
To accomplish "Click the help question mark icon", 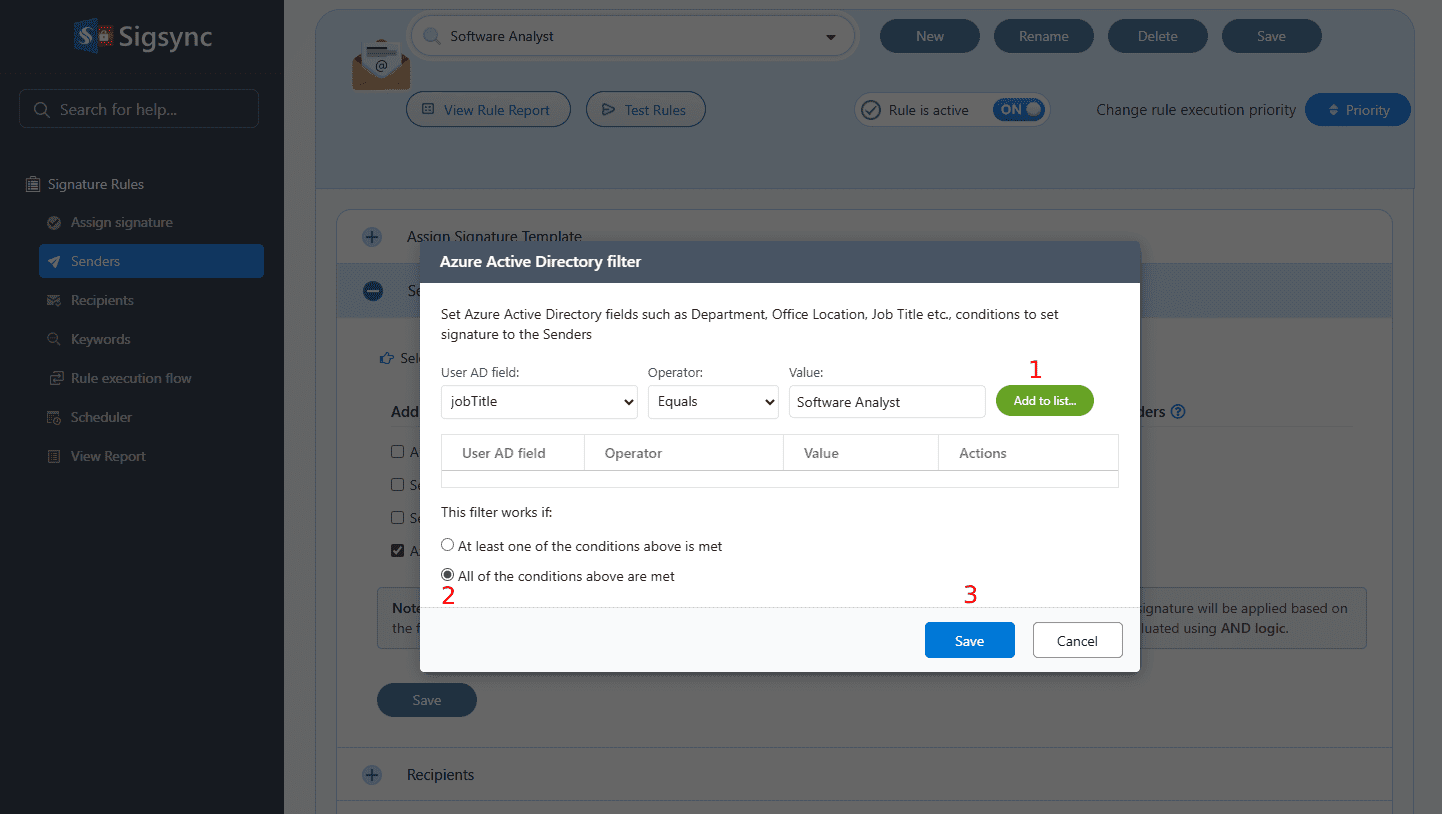I will pos(1178,411).
